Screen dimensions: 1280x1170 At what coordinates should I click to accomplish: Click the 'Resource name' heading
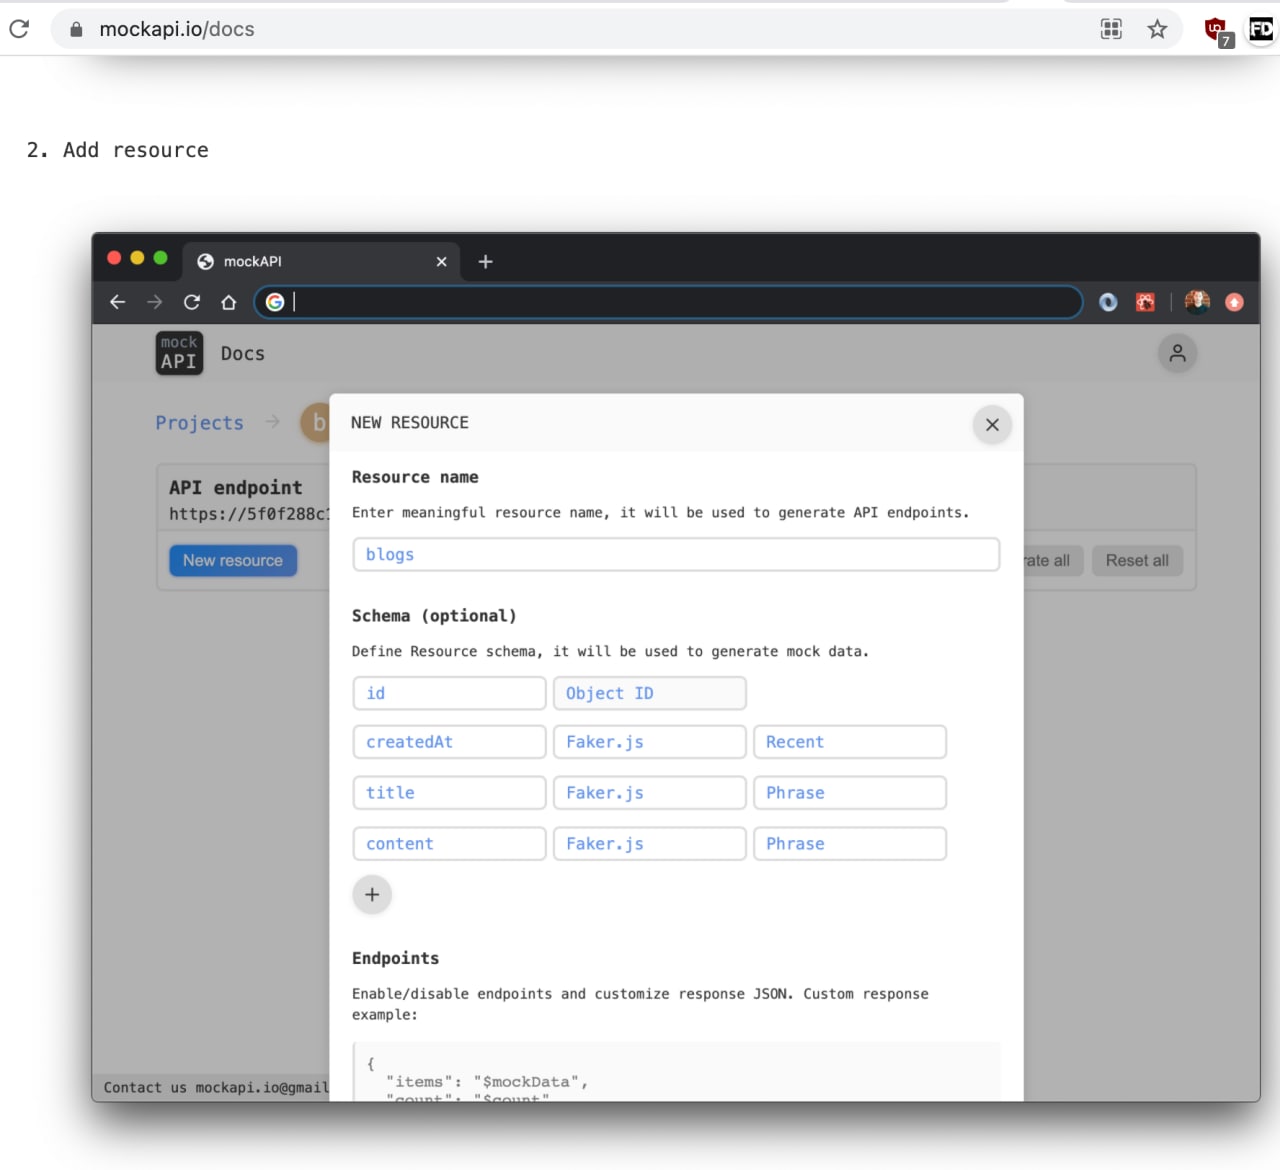415,477
